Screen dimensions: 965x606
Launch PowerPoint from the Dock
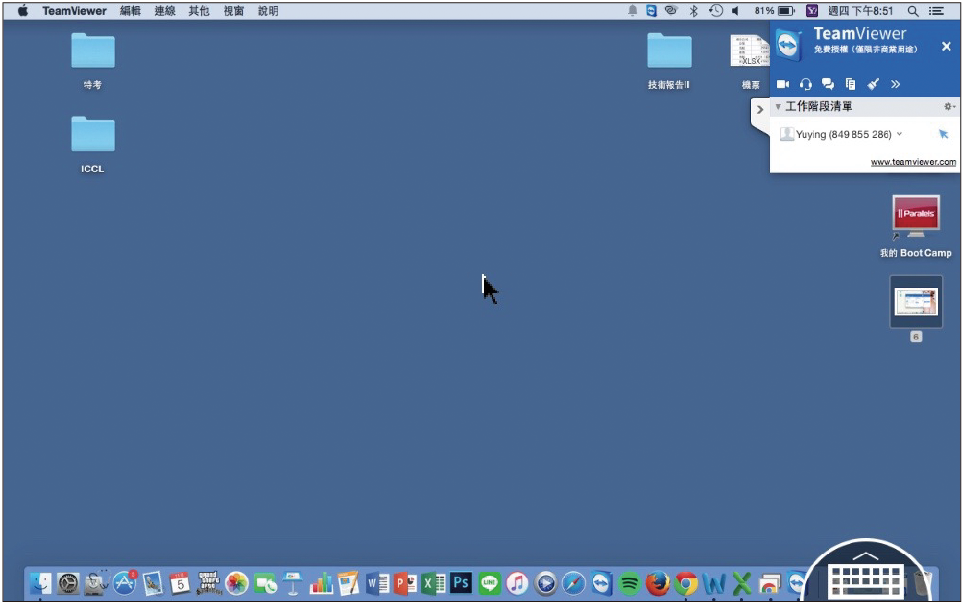tap(406, 583)
